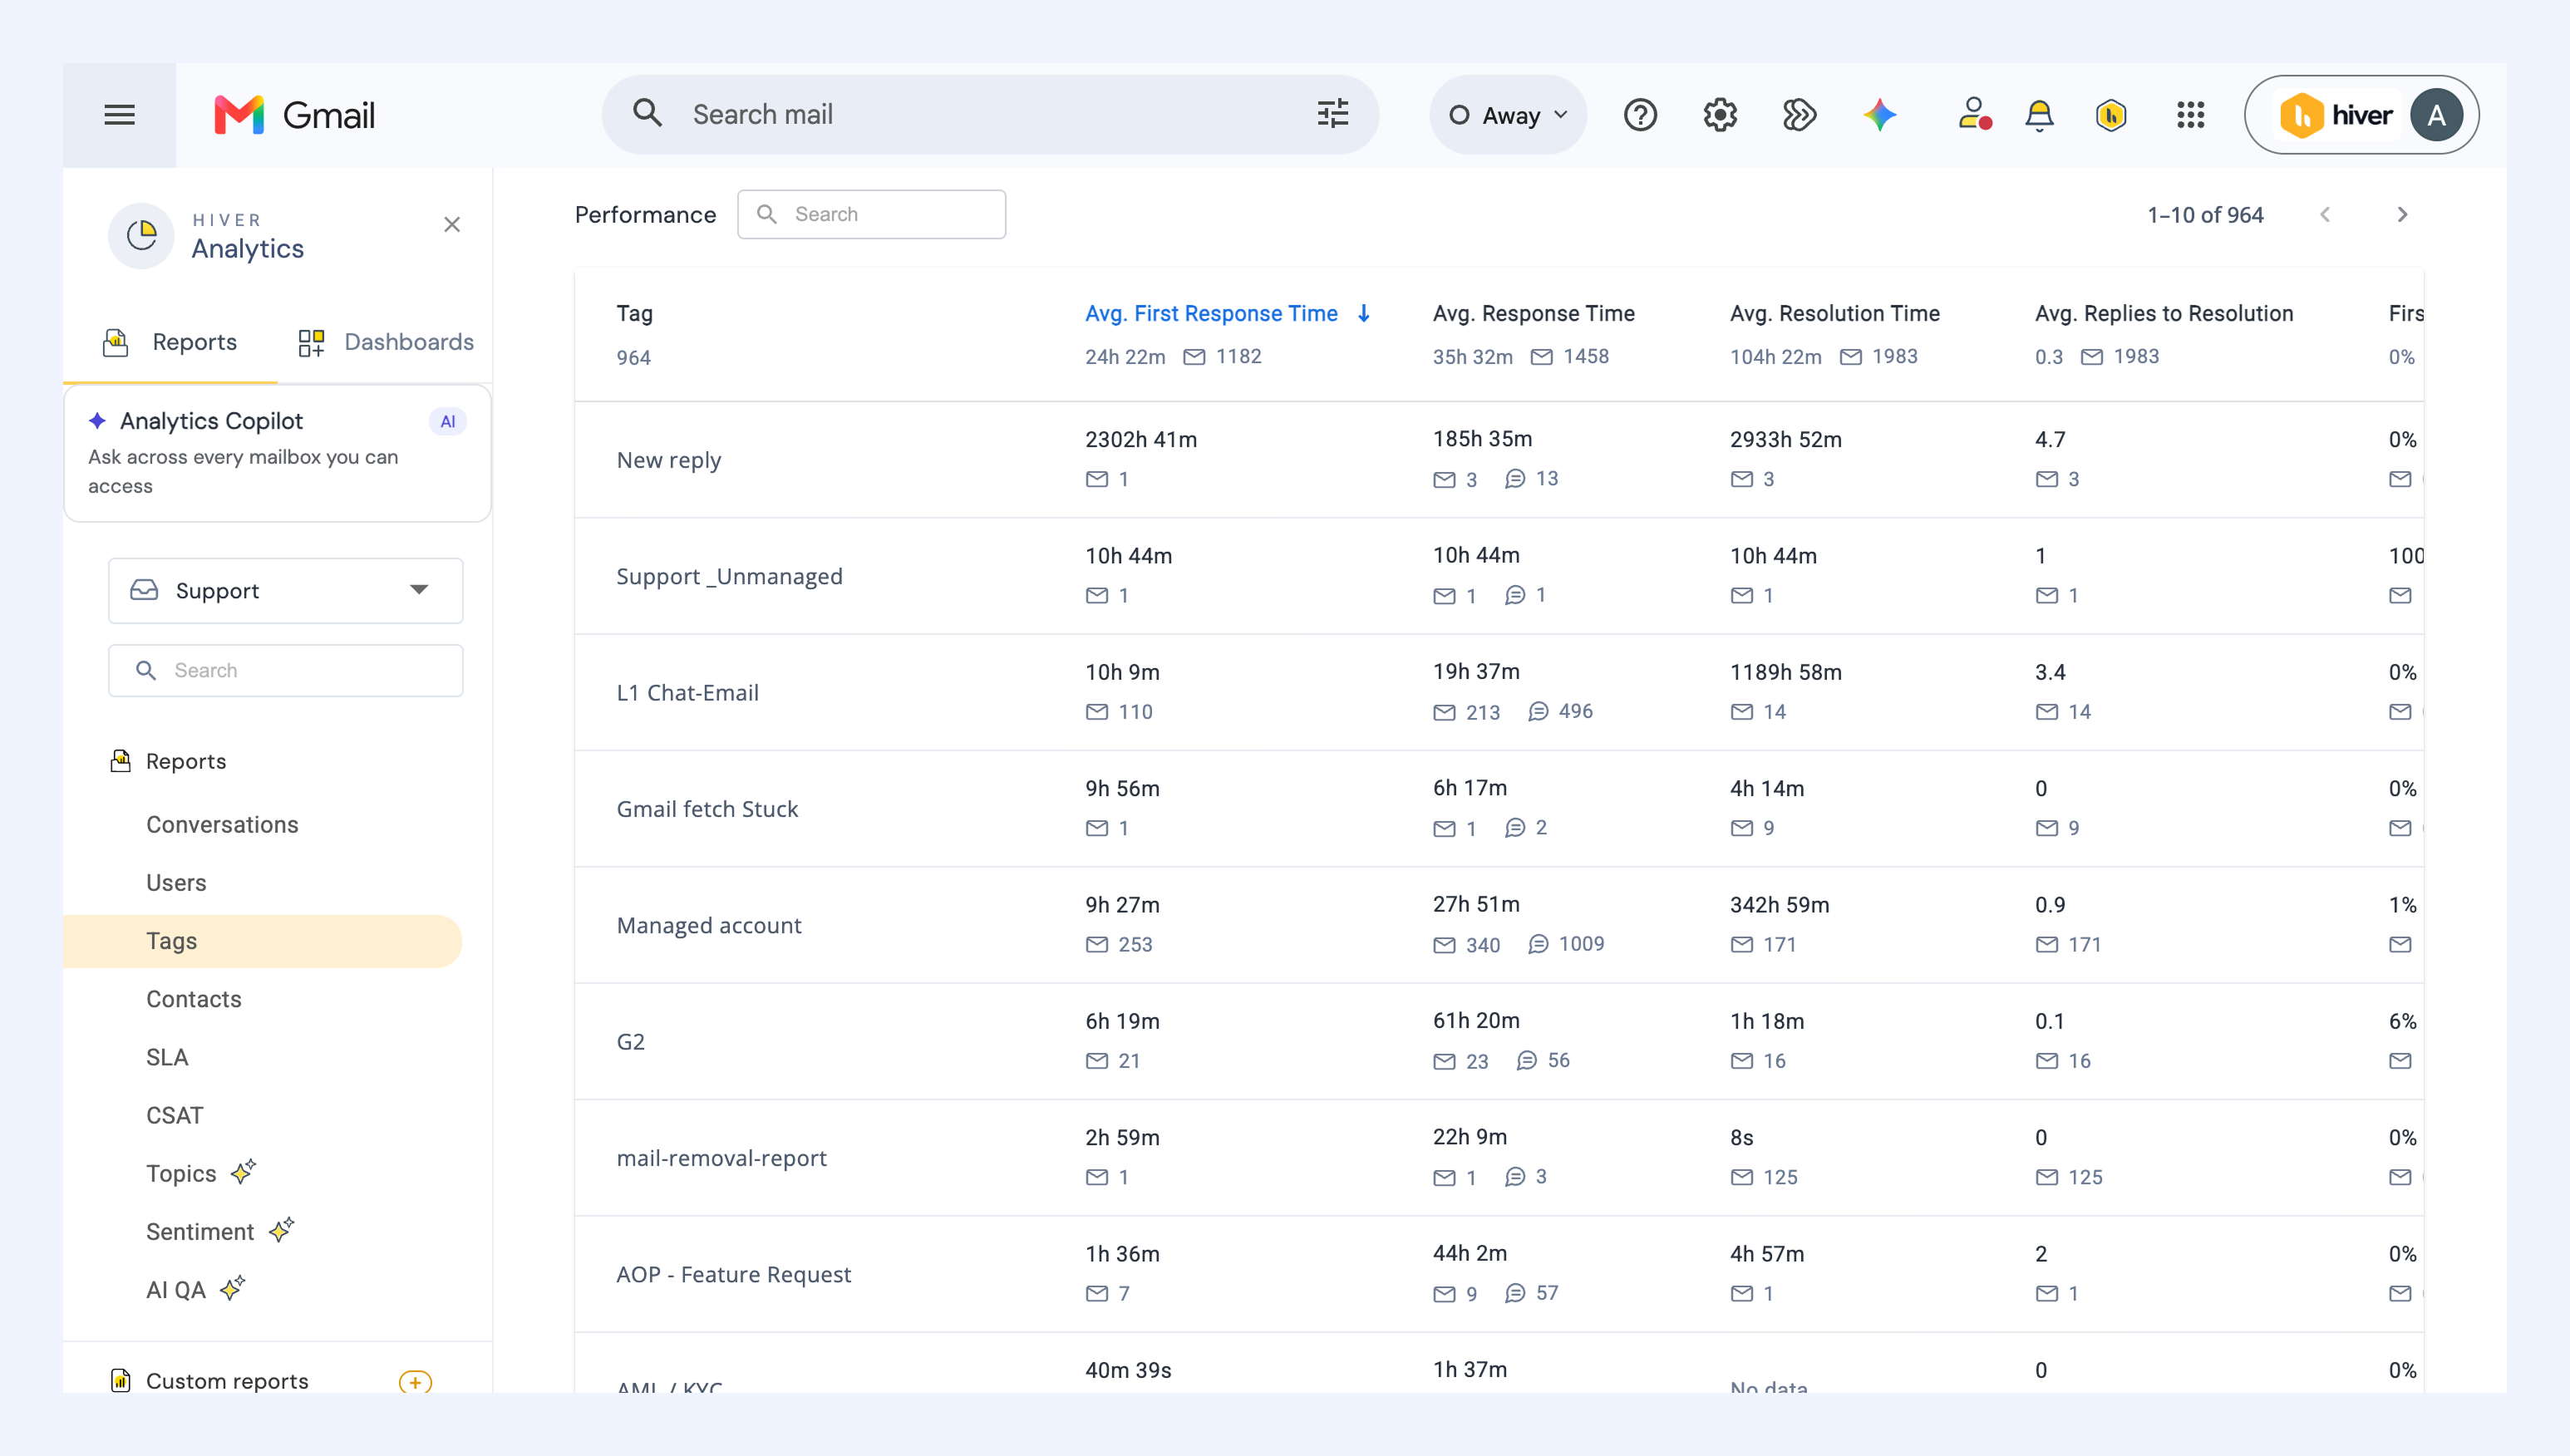
Task: Close the Hiver Analytics panel
Action: tap(452, 224)
